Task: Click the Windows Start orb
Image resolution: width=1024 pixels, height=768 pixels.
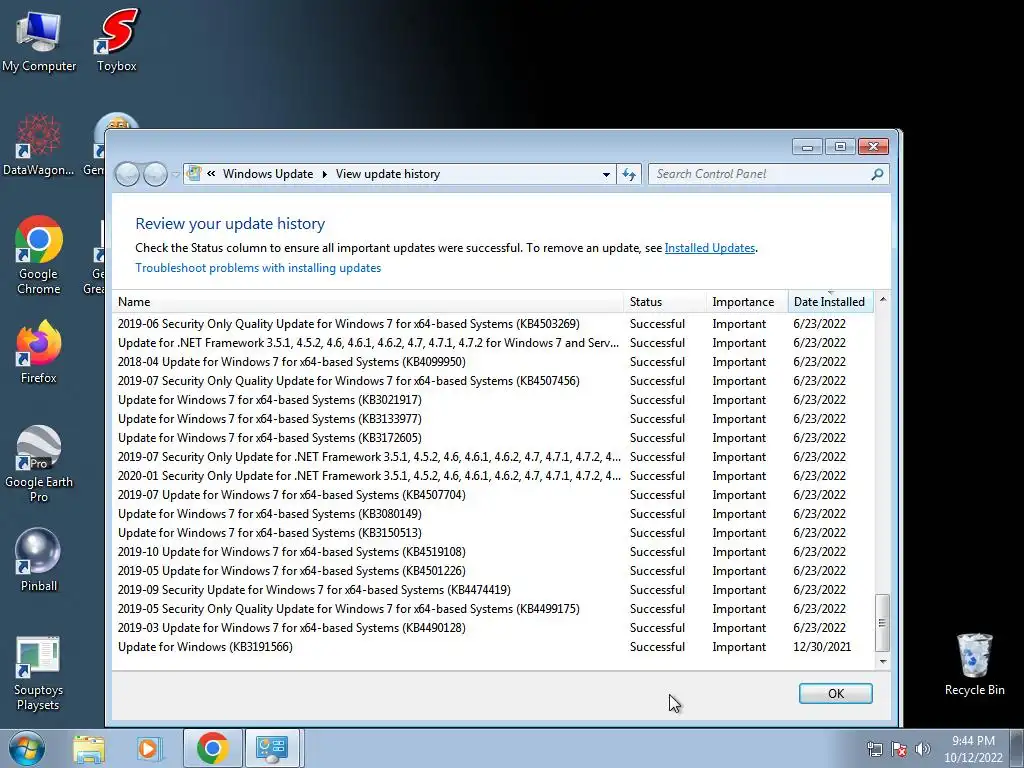Action: 27,748
